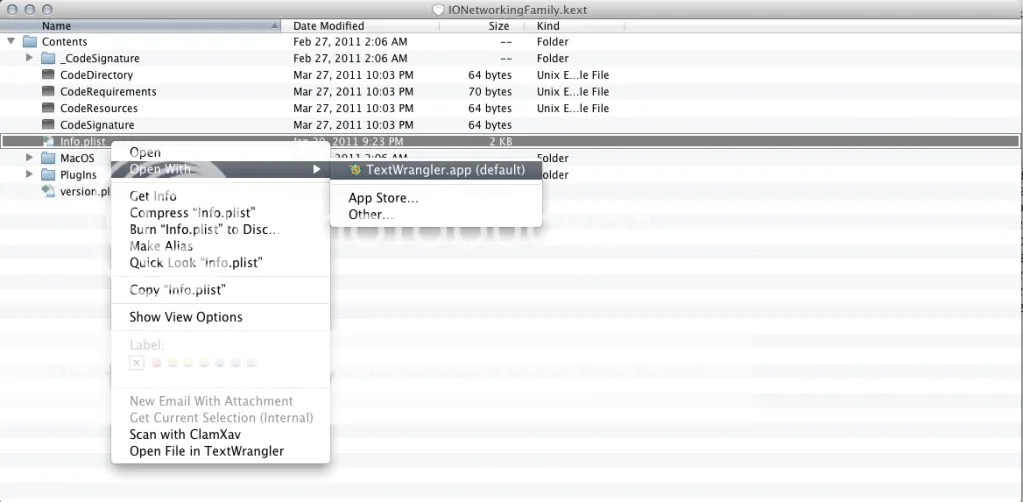
Task: Click the _CodeSignature folder icon
Action: [48, 58]
